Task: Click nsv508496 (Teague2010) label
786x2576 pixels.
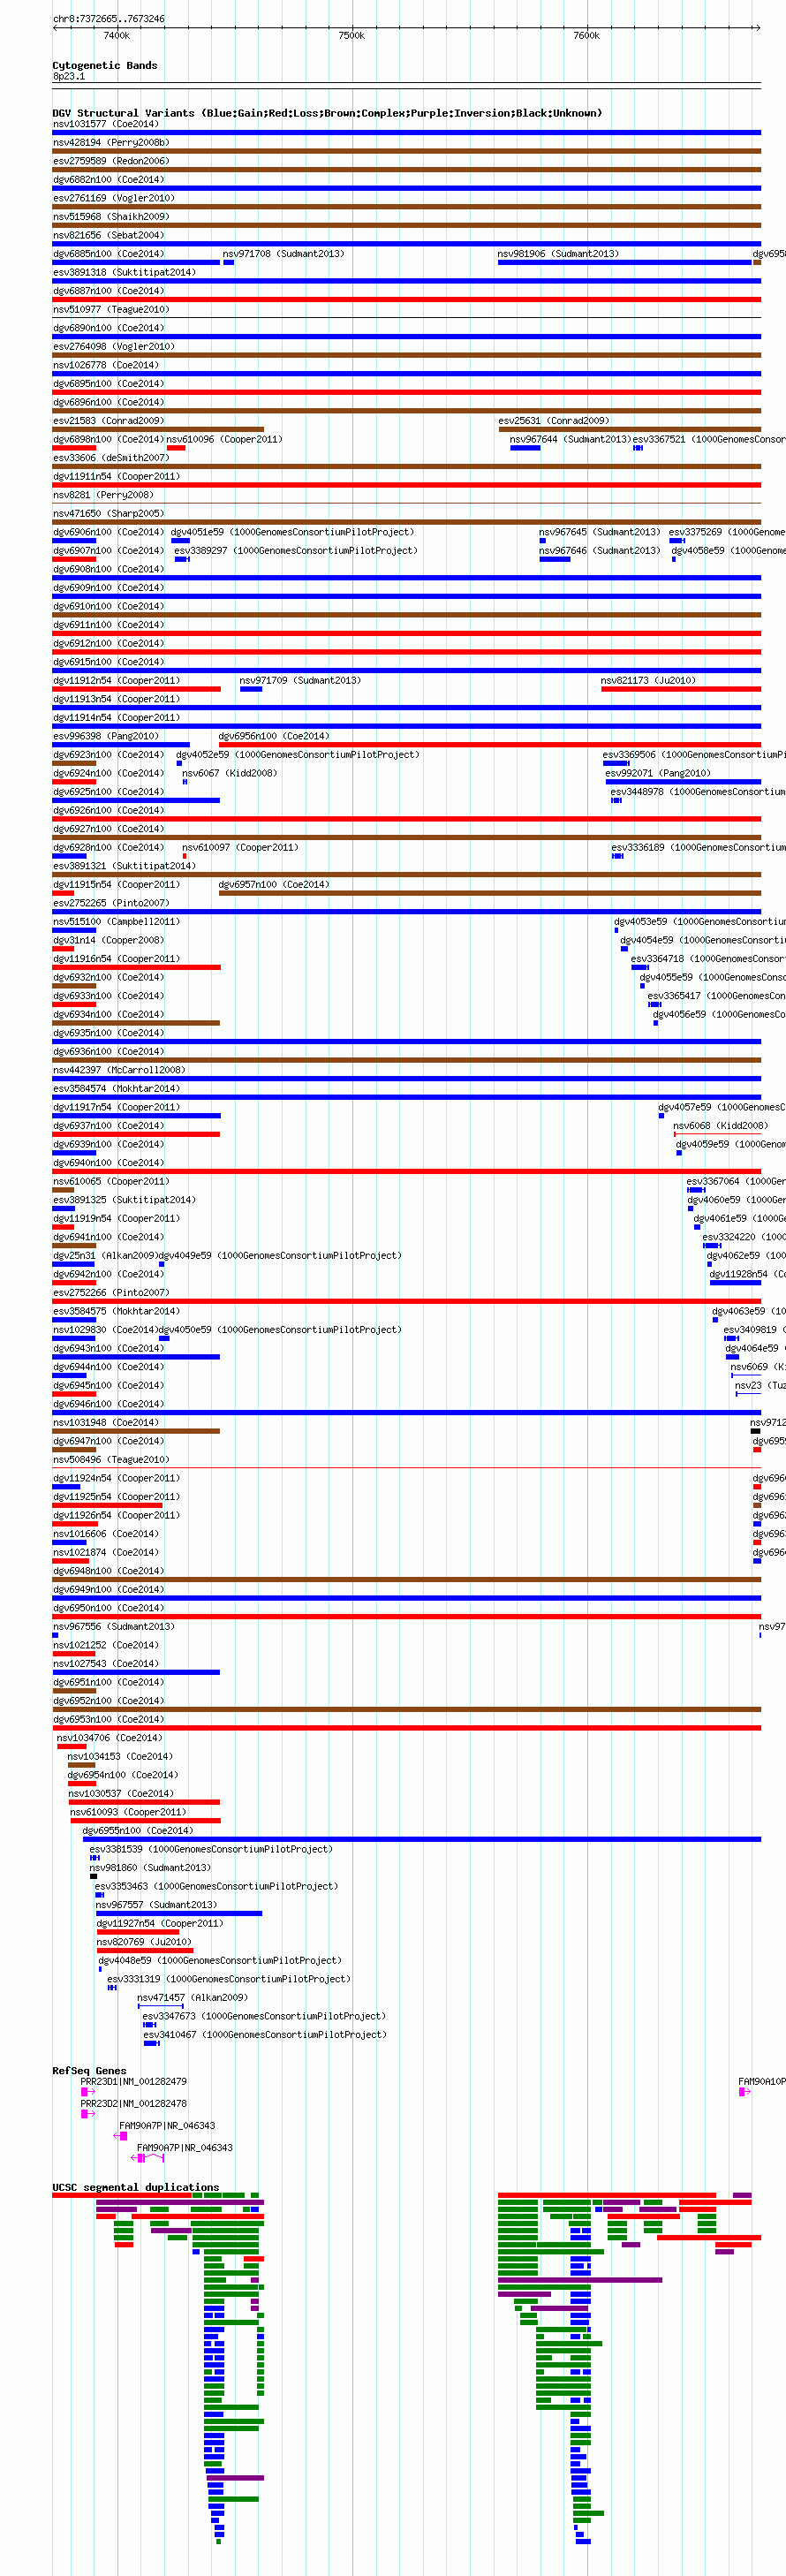Action: 111,1460
